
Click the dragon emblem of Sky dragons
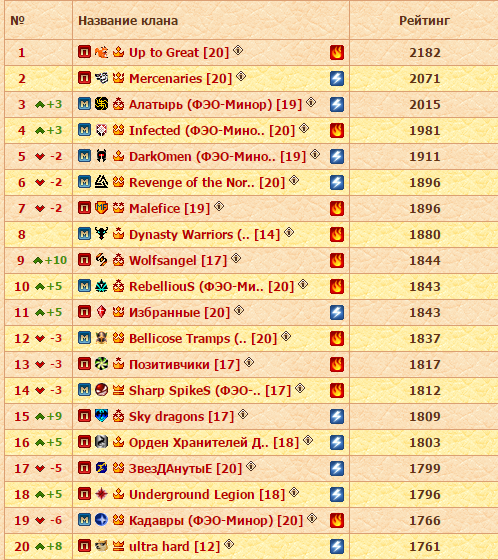pyautogui.click(x=101, y=416)
